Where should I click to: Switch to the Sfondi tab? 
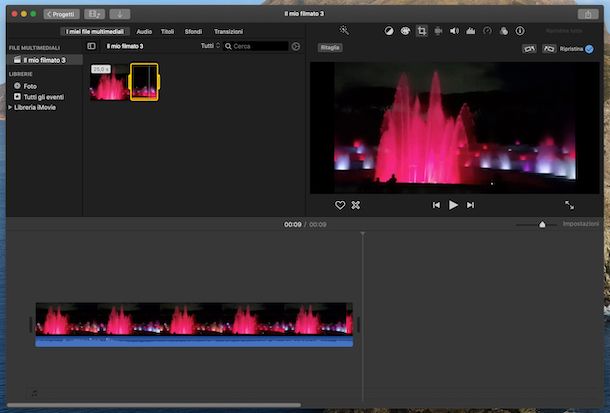(193, 32)
